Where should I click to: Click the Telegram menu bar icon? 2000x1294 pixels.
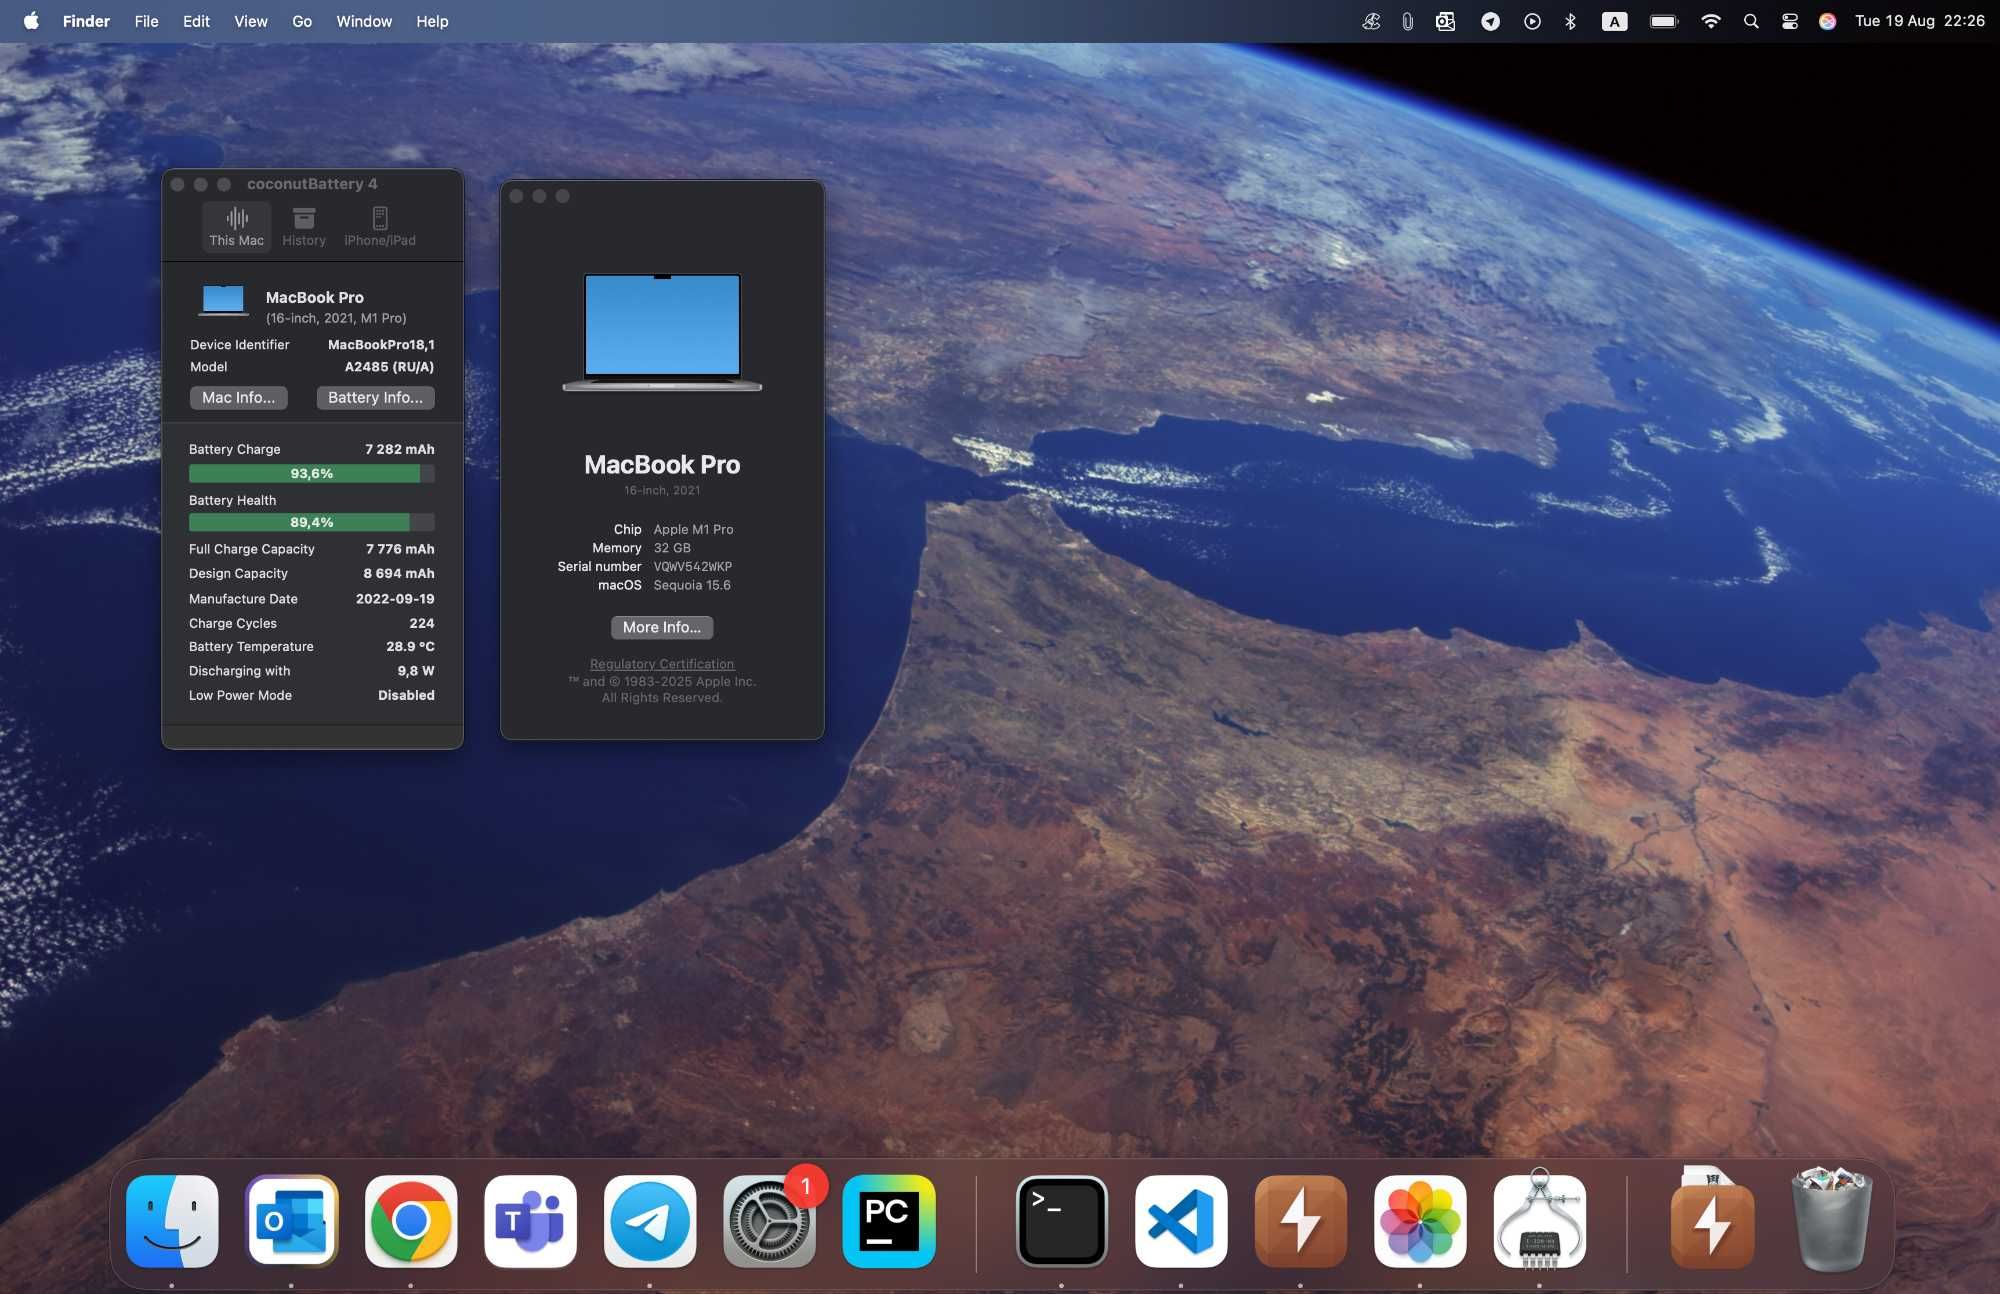tap(1490, 21)
